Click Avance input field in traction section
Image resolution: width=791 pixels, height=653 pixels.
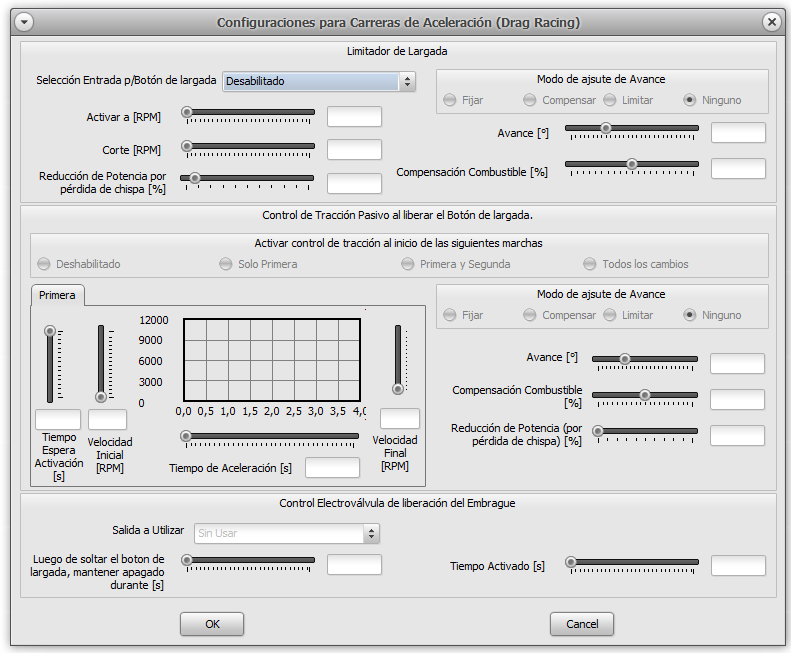(x=737, y=363)
